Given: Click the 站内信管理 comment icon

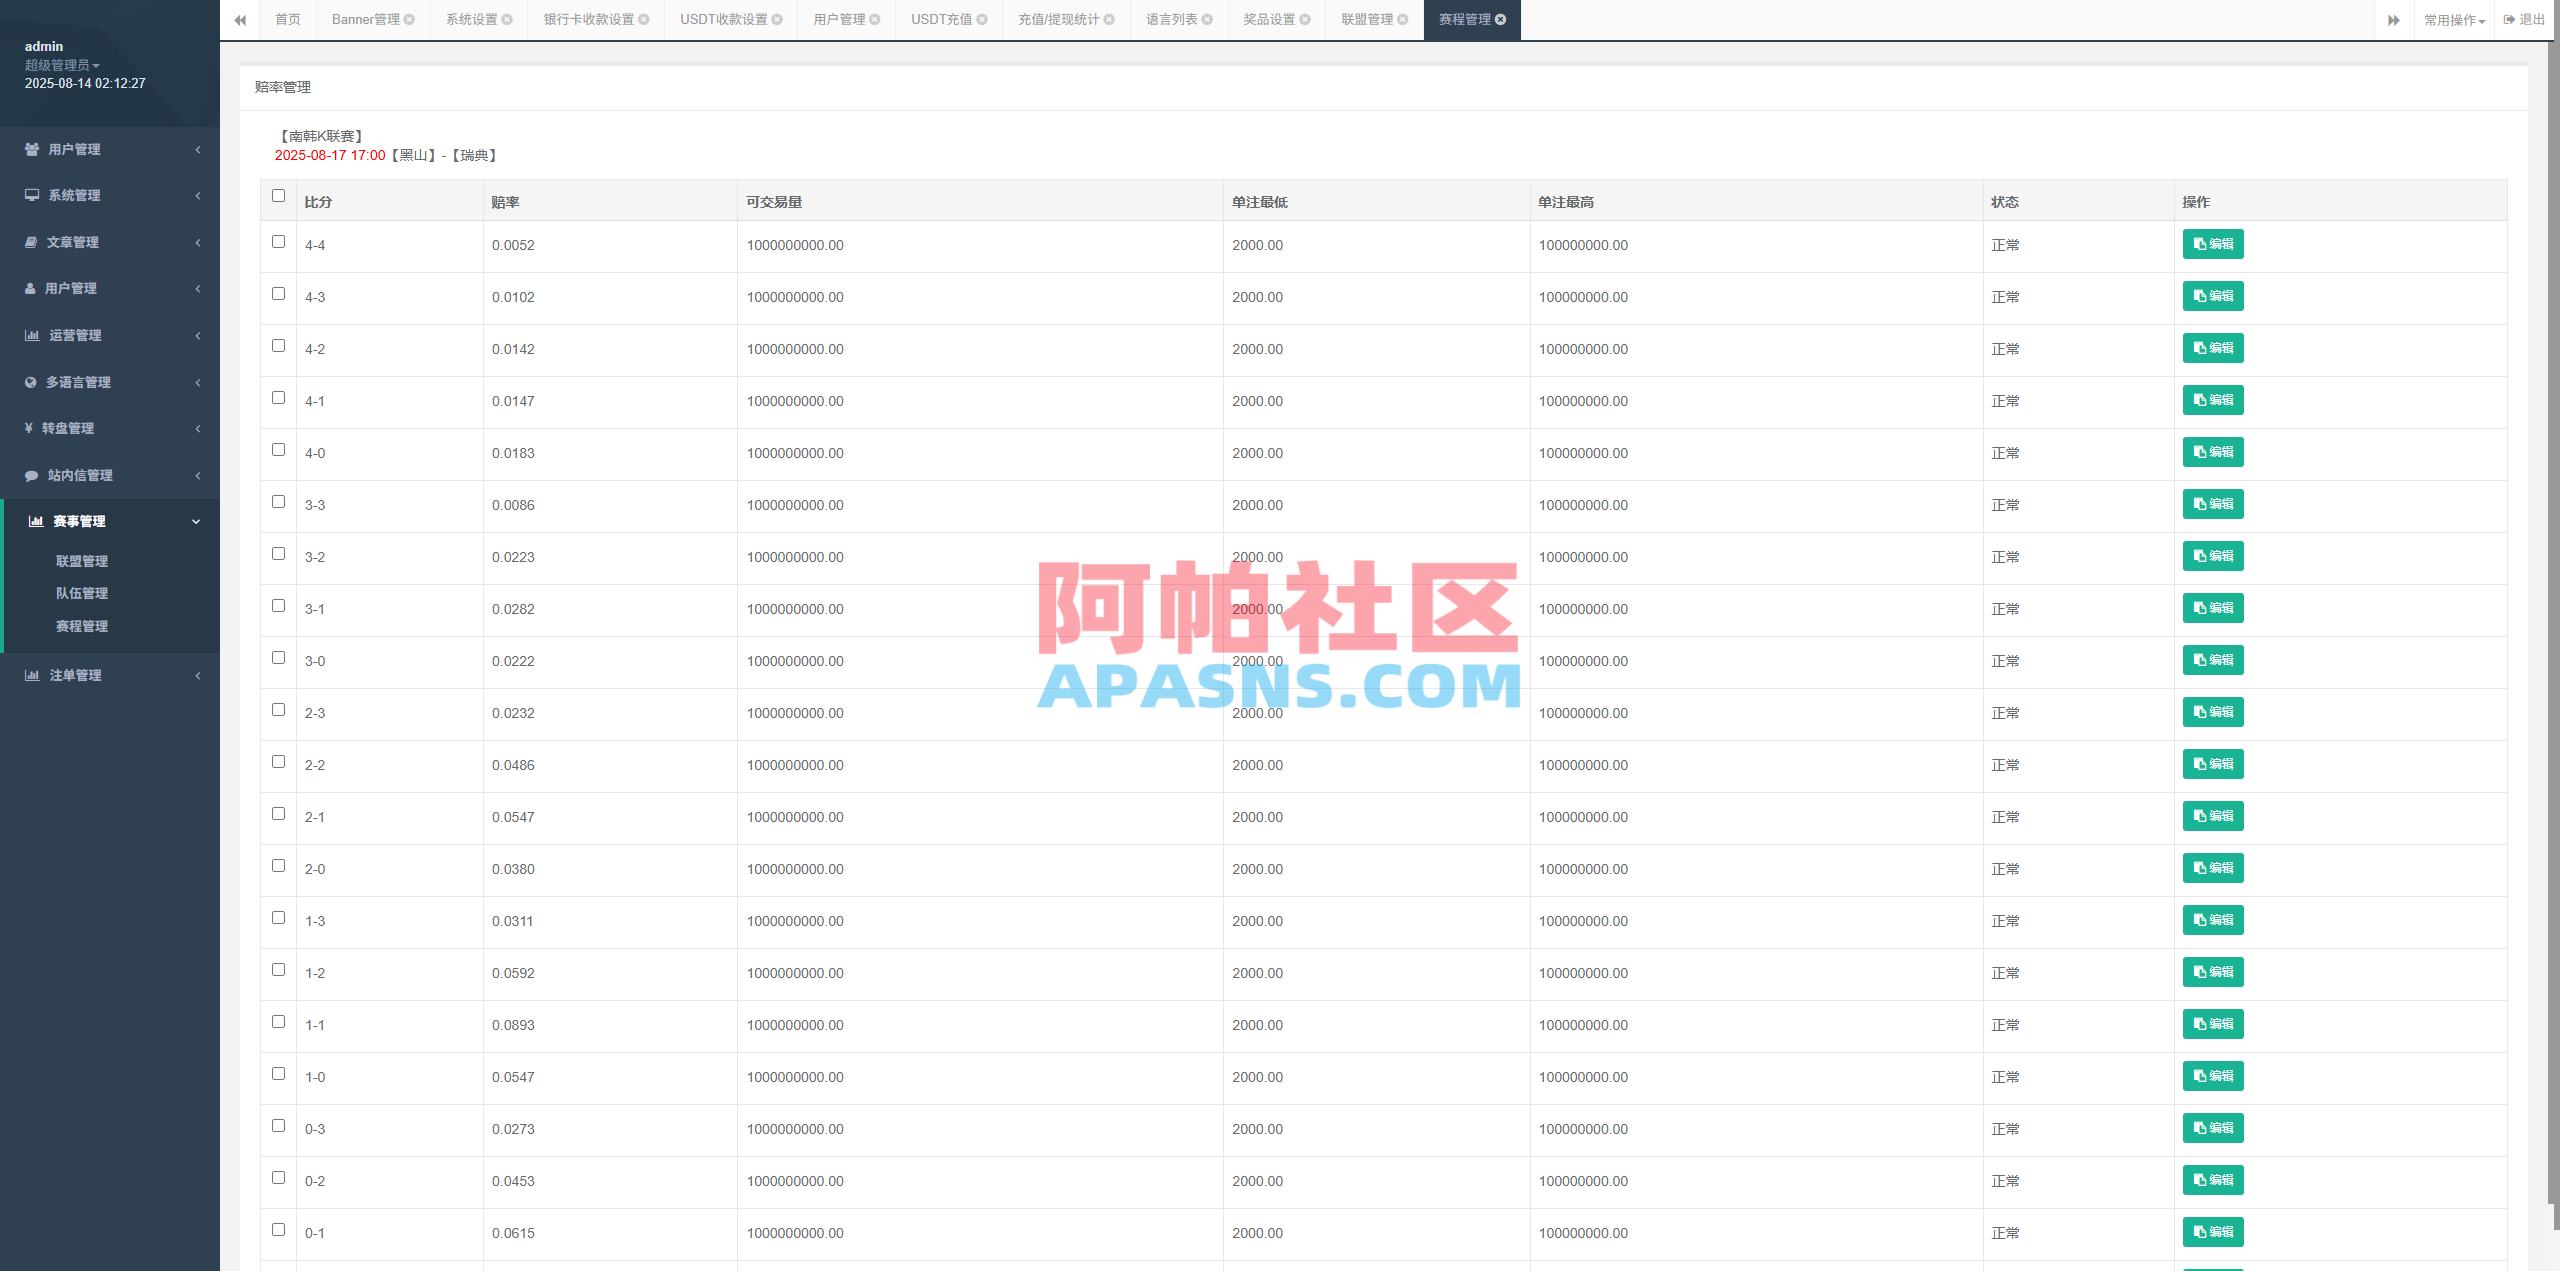Looking at the screenshot, I should tap(30, 475).
